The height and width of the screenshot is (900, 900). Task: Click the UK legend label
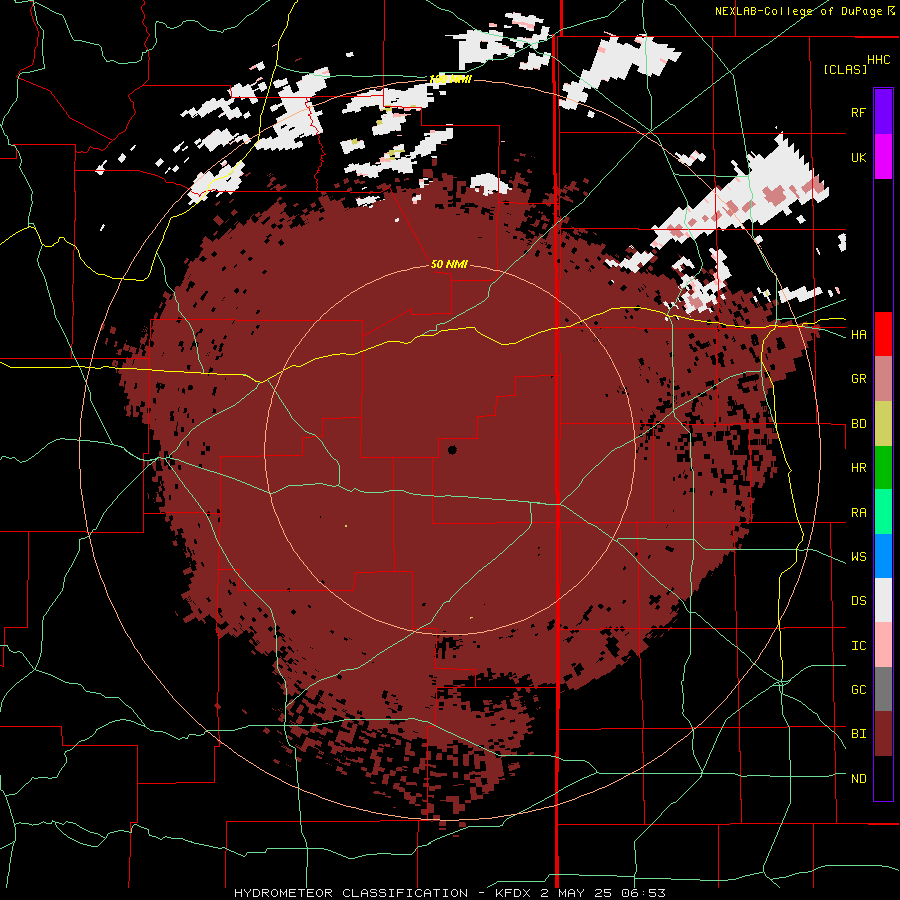tap(858, 157)
